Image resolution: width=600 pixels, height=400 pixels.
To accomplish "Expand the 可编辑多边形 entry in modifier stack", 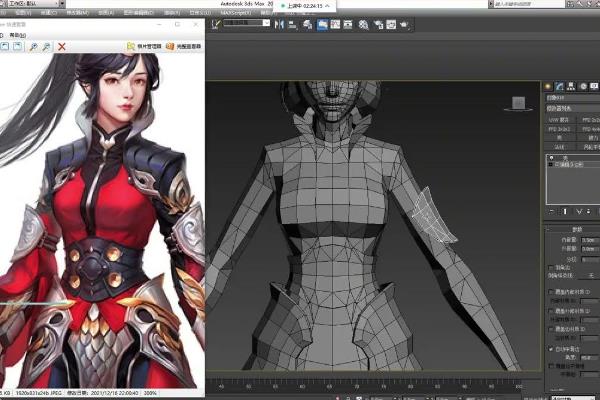I will pos(551,165).
